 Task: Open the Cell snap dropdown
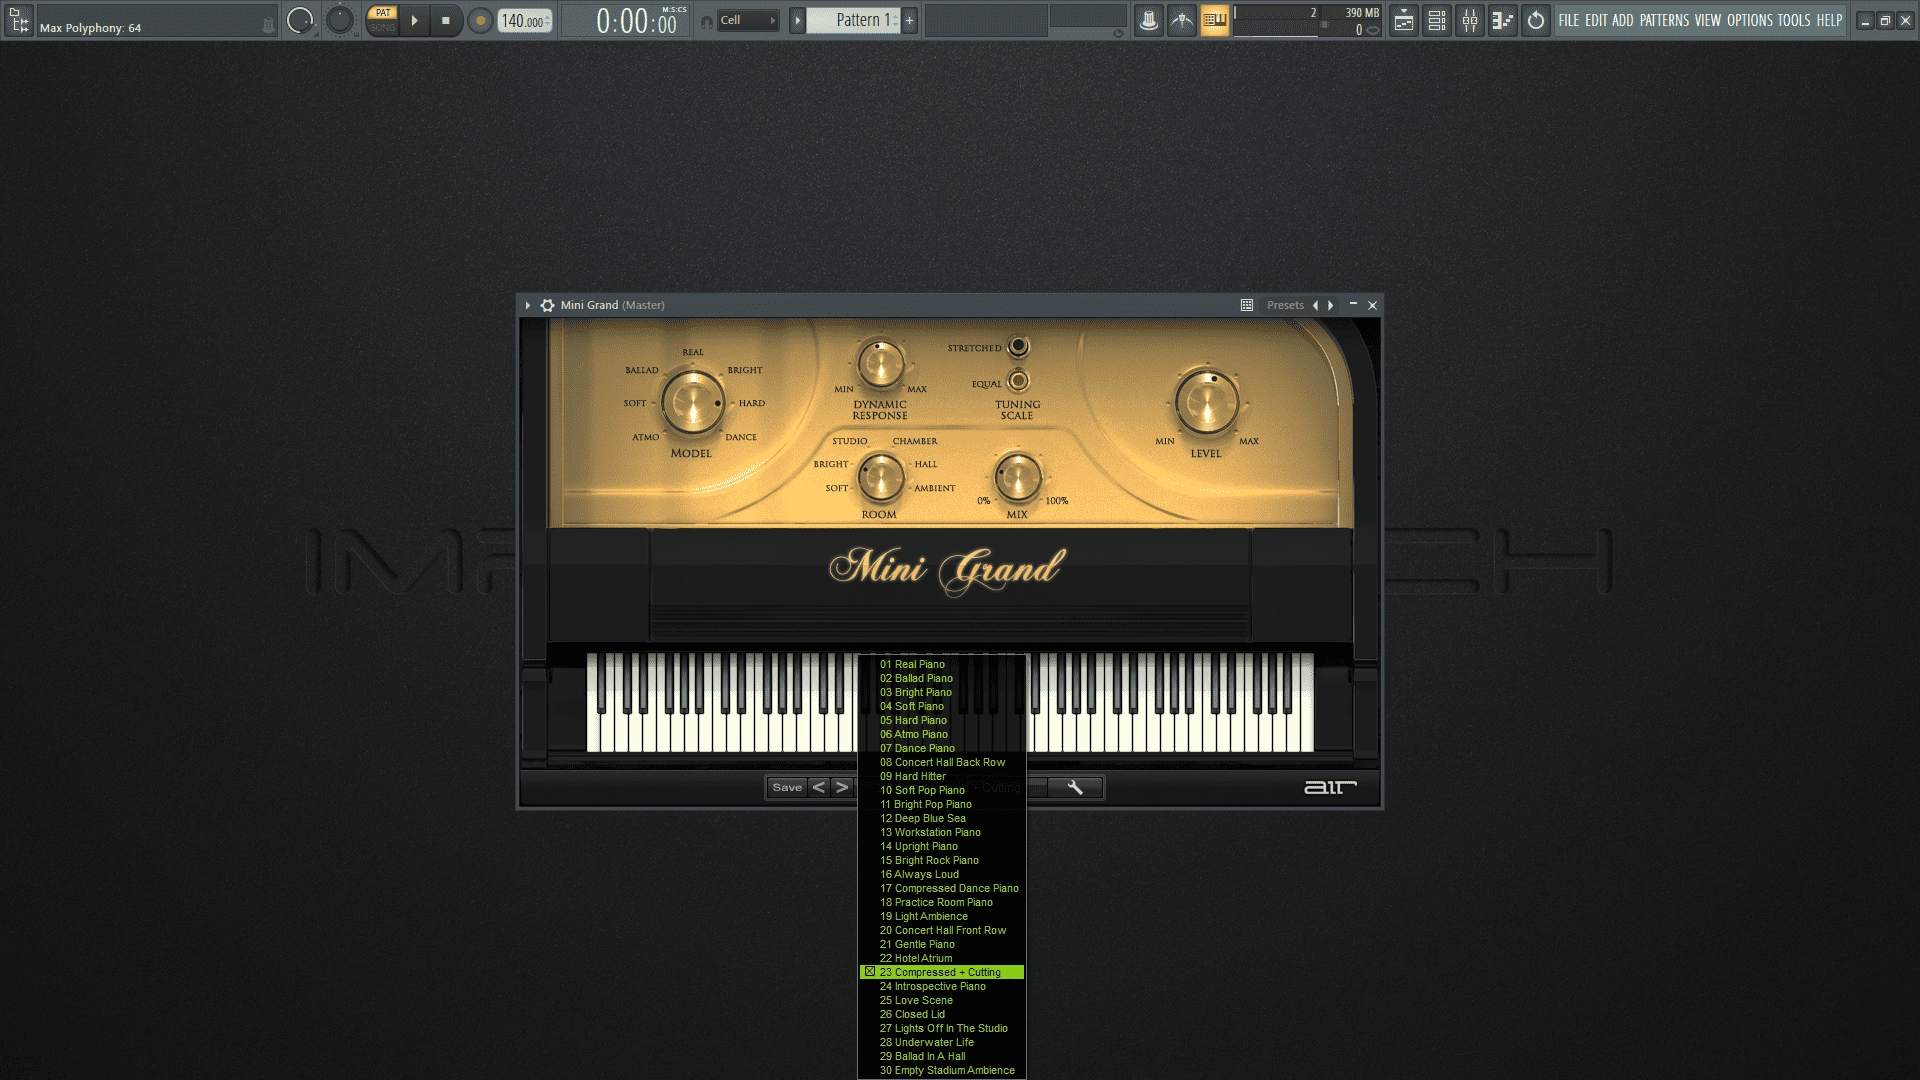748,20
